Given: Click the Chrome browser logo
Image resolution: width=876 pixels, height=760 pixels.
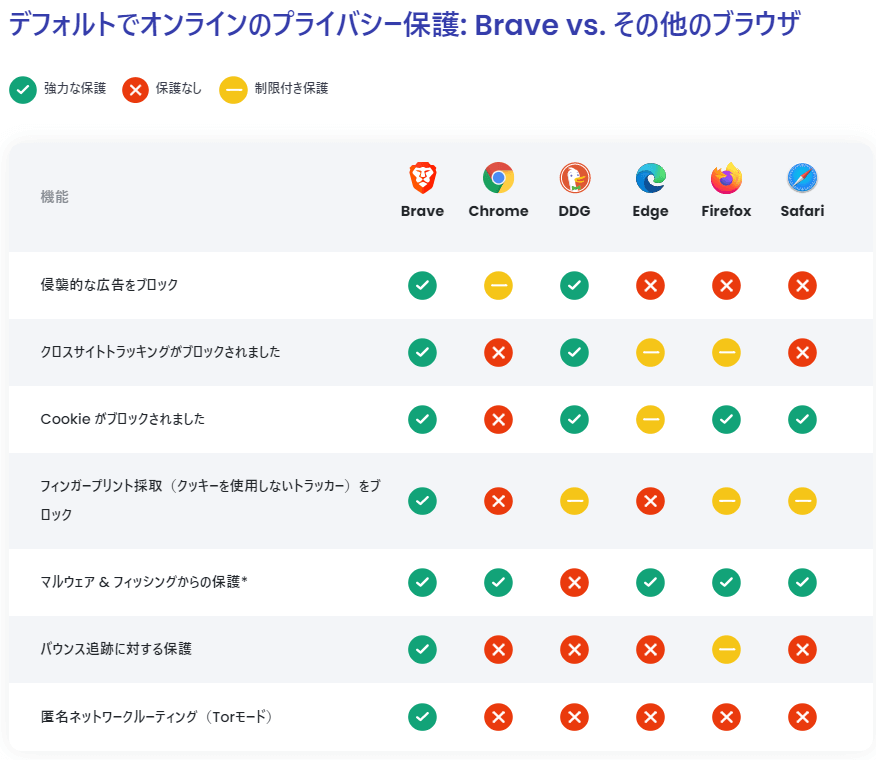Looking at the screenshot, I should pos(498,178).
